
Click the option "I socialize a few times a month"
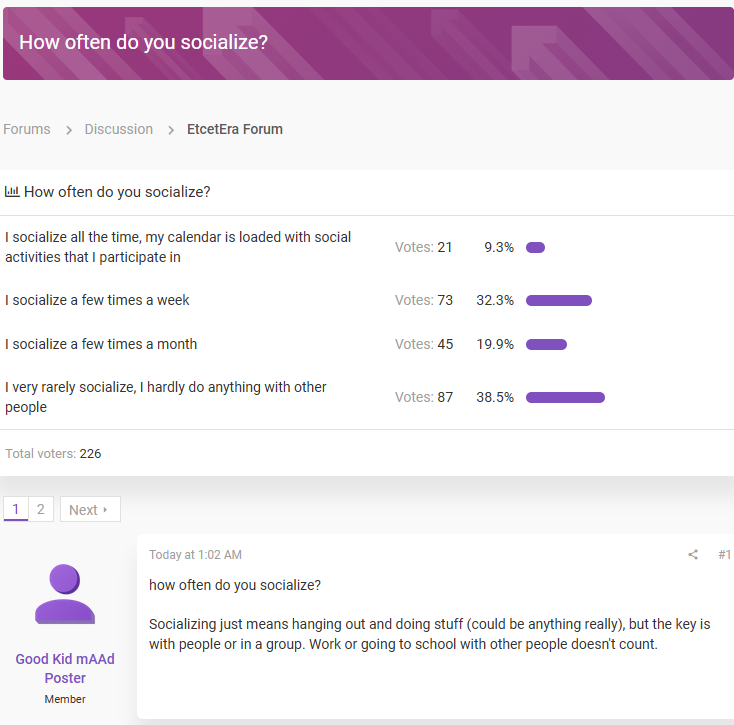[x=101, y=344]
